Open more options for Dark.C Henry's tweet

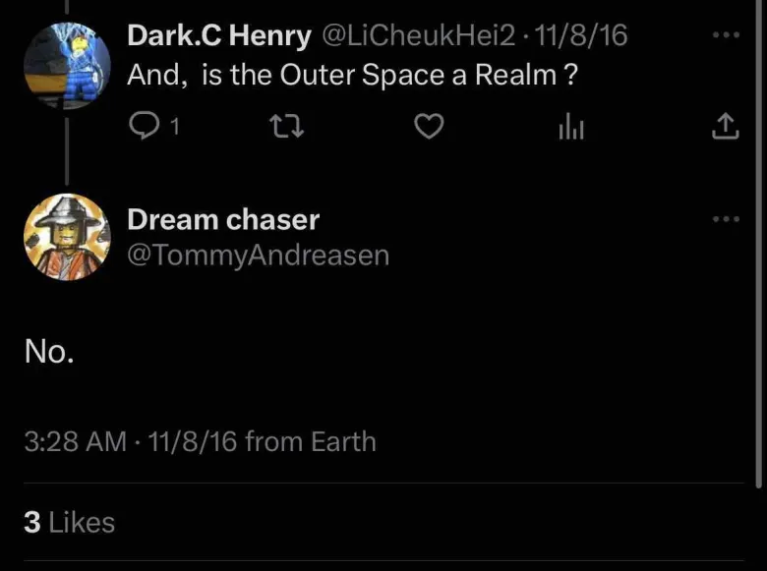pyautogui.click(x=727, y=35)
